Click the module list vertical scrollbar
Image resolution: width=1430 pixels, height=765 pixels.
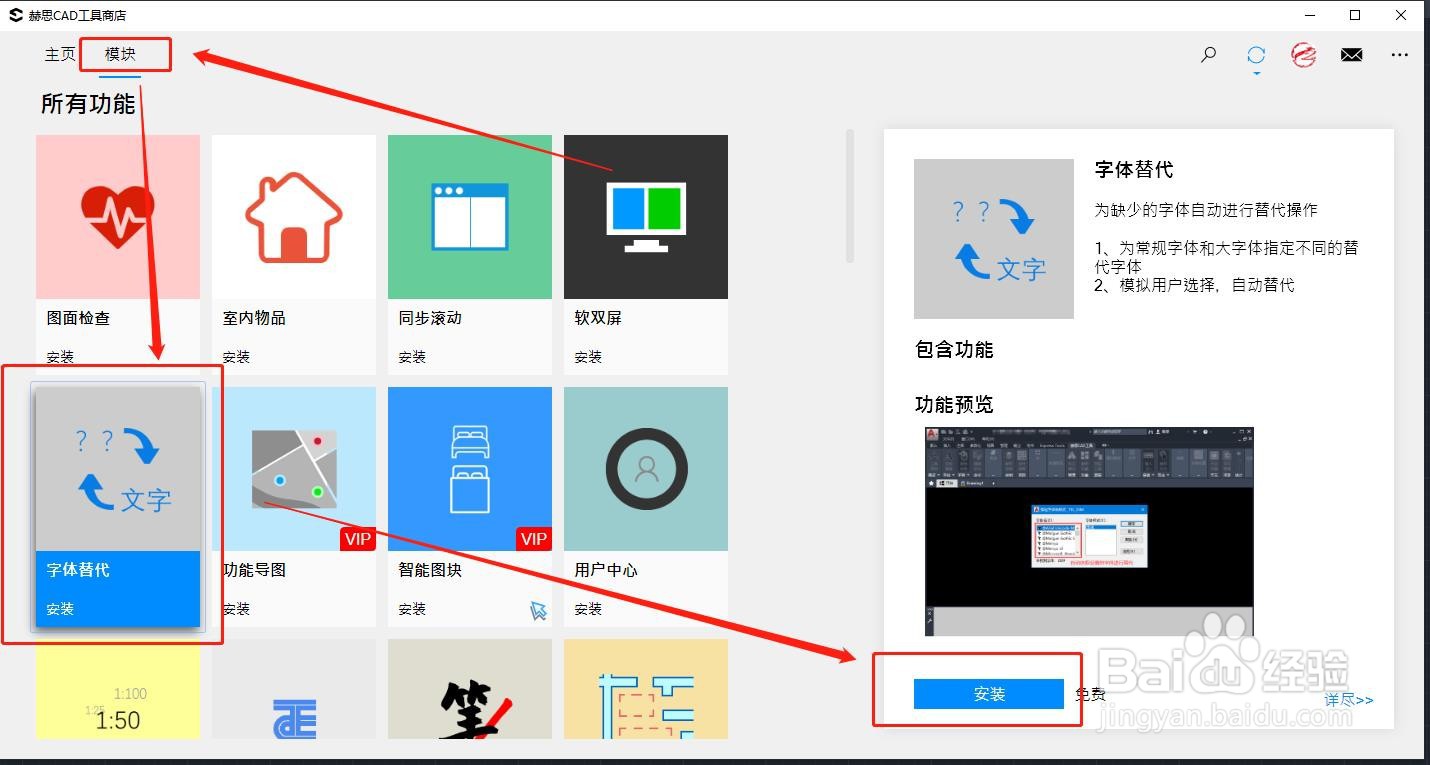850,196
